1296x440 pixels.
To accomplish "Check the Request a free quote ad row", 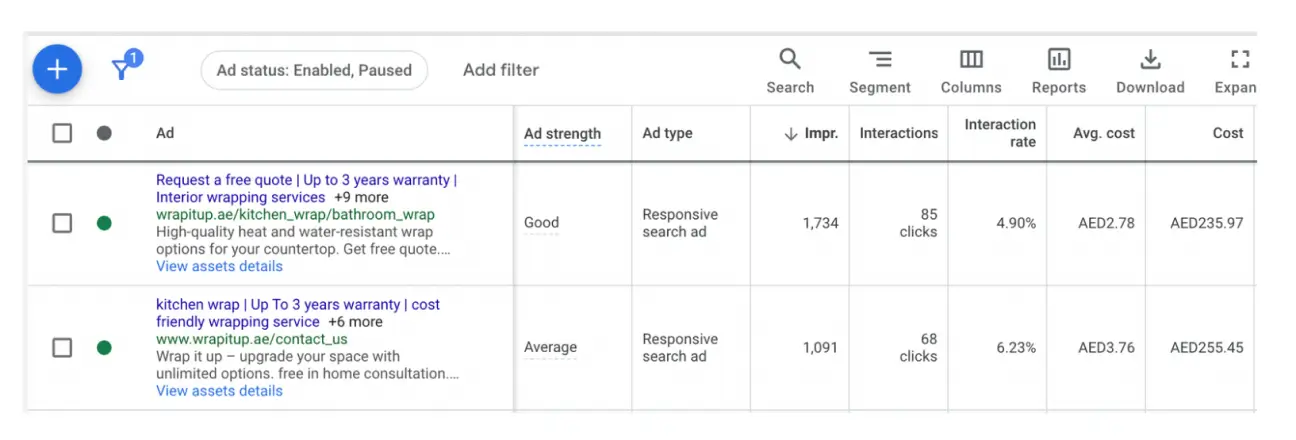I will click(x=62, y=223).
